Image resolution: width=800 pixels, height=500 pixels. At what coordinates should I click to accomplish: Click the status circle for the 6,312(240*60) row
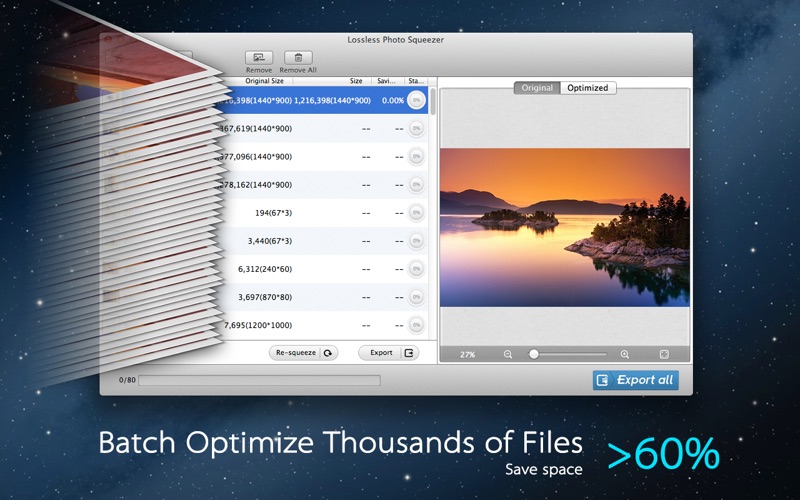click(x=416, y=269)
